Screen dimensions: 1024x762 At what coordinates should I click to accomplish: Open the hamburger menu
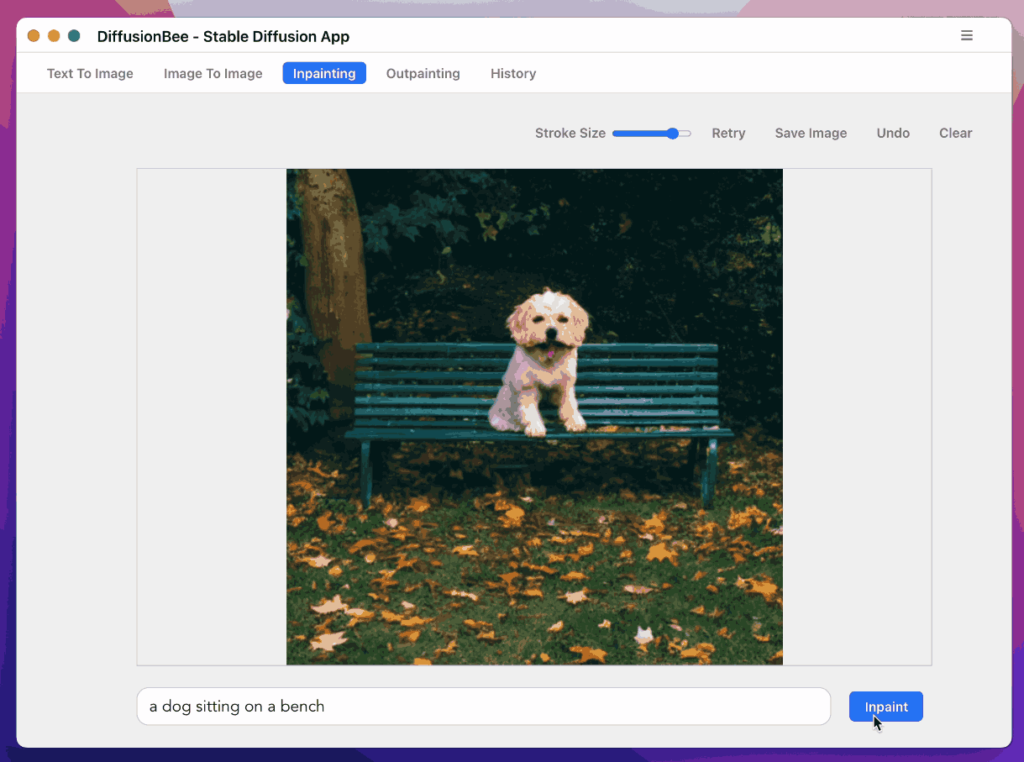click(x=966, y=35)
